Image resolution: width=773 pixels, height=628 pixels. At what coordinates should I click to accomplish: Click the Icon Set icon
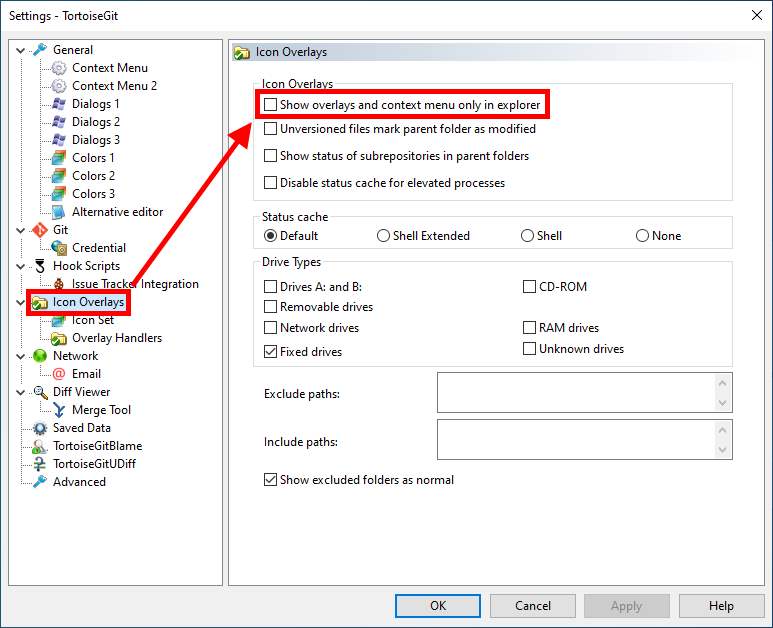(59, 320)
